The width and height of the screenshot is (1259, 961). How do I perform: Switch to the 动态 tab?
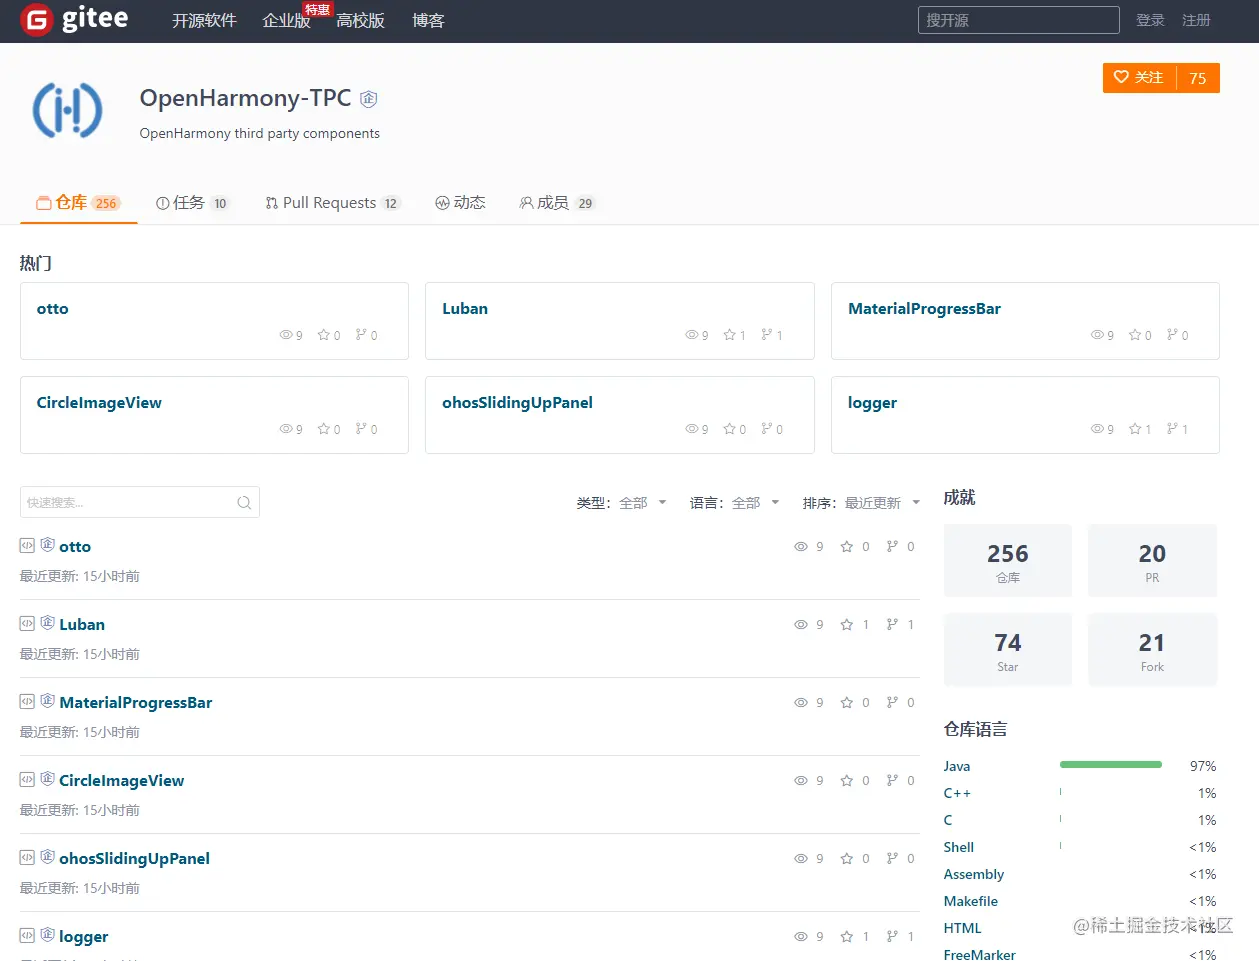(x=460, y=203)
